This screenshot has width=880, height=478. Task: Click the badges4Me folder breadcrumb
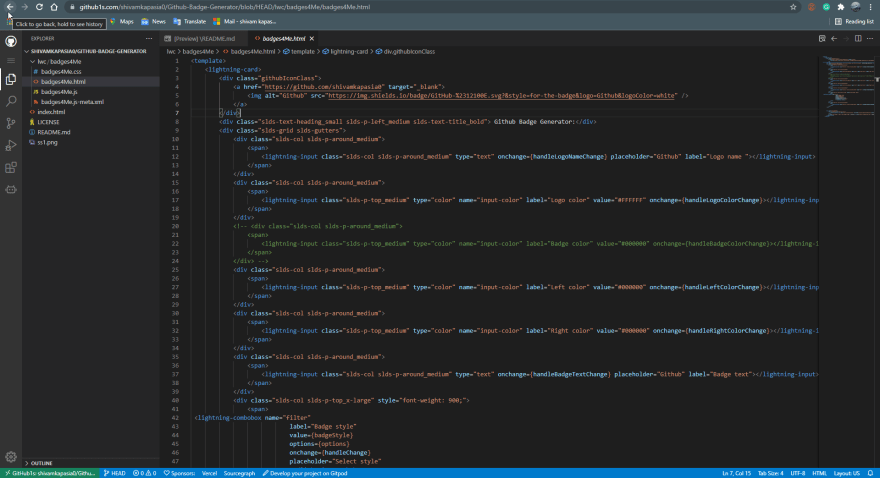point(198,52)
